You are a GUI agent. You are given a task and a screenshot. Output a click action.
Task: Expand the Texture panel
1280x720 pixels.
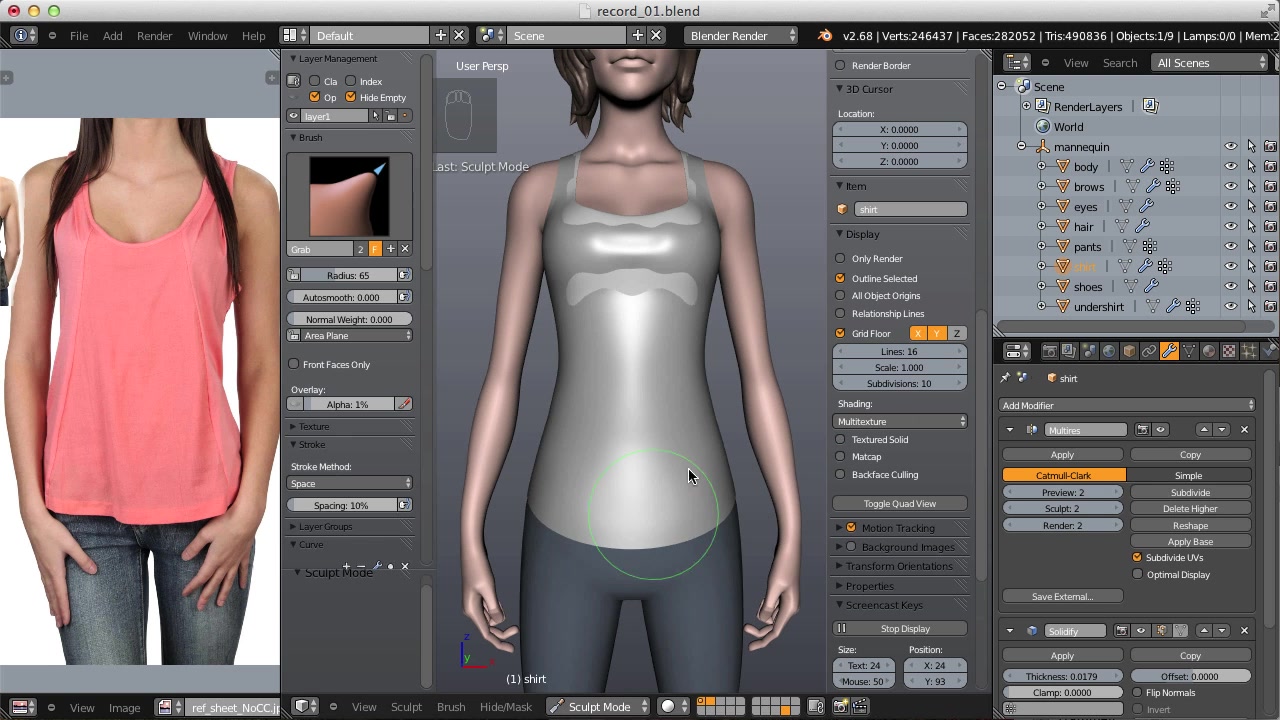click(314, 427)
